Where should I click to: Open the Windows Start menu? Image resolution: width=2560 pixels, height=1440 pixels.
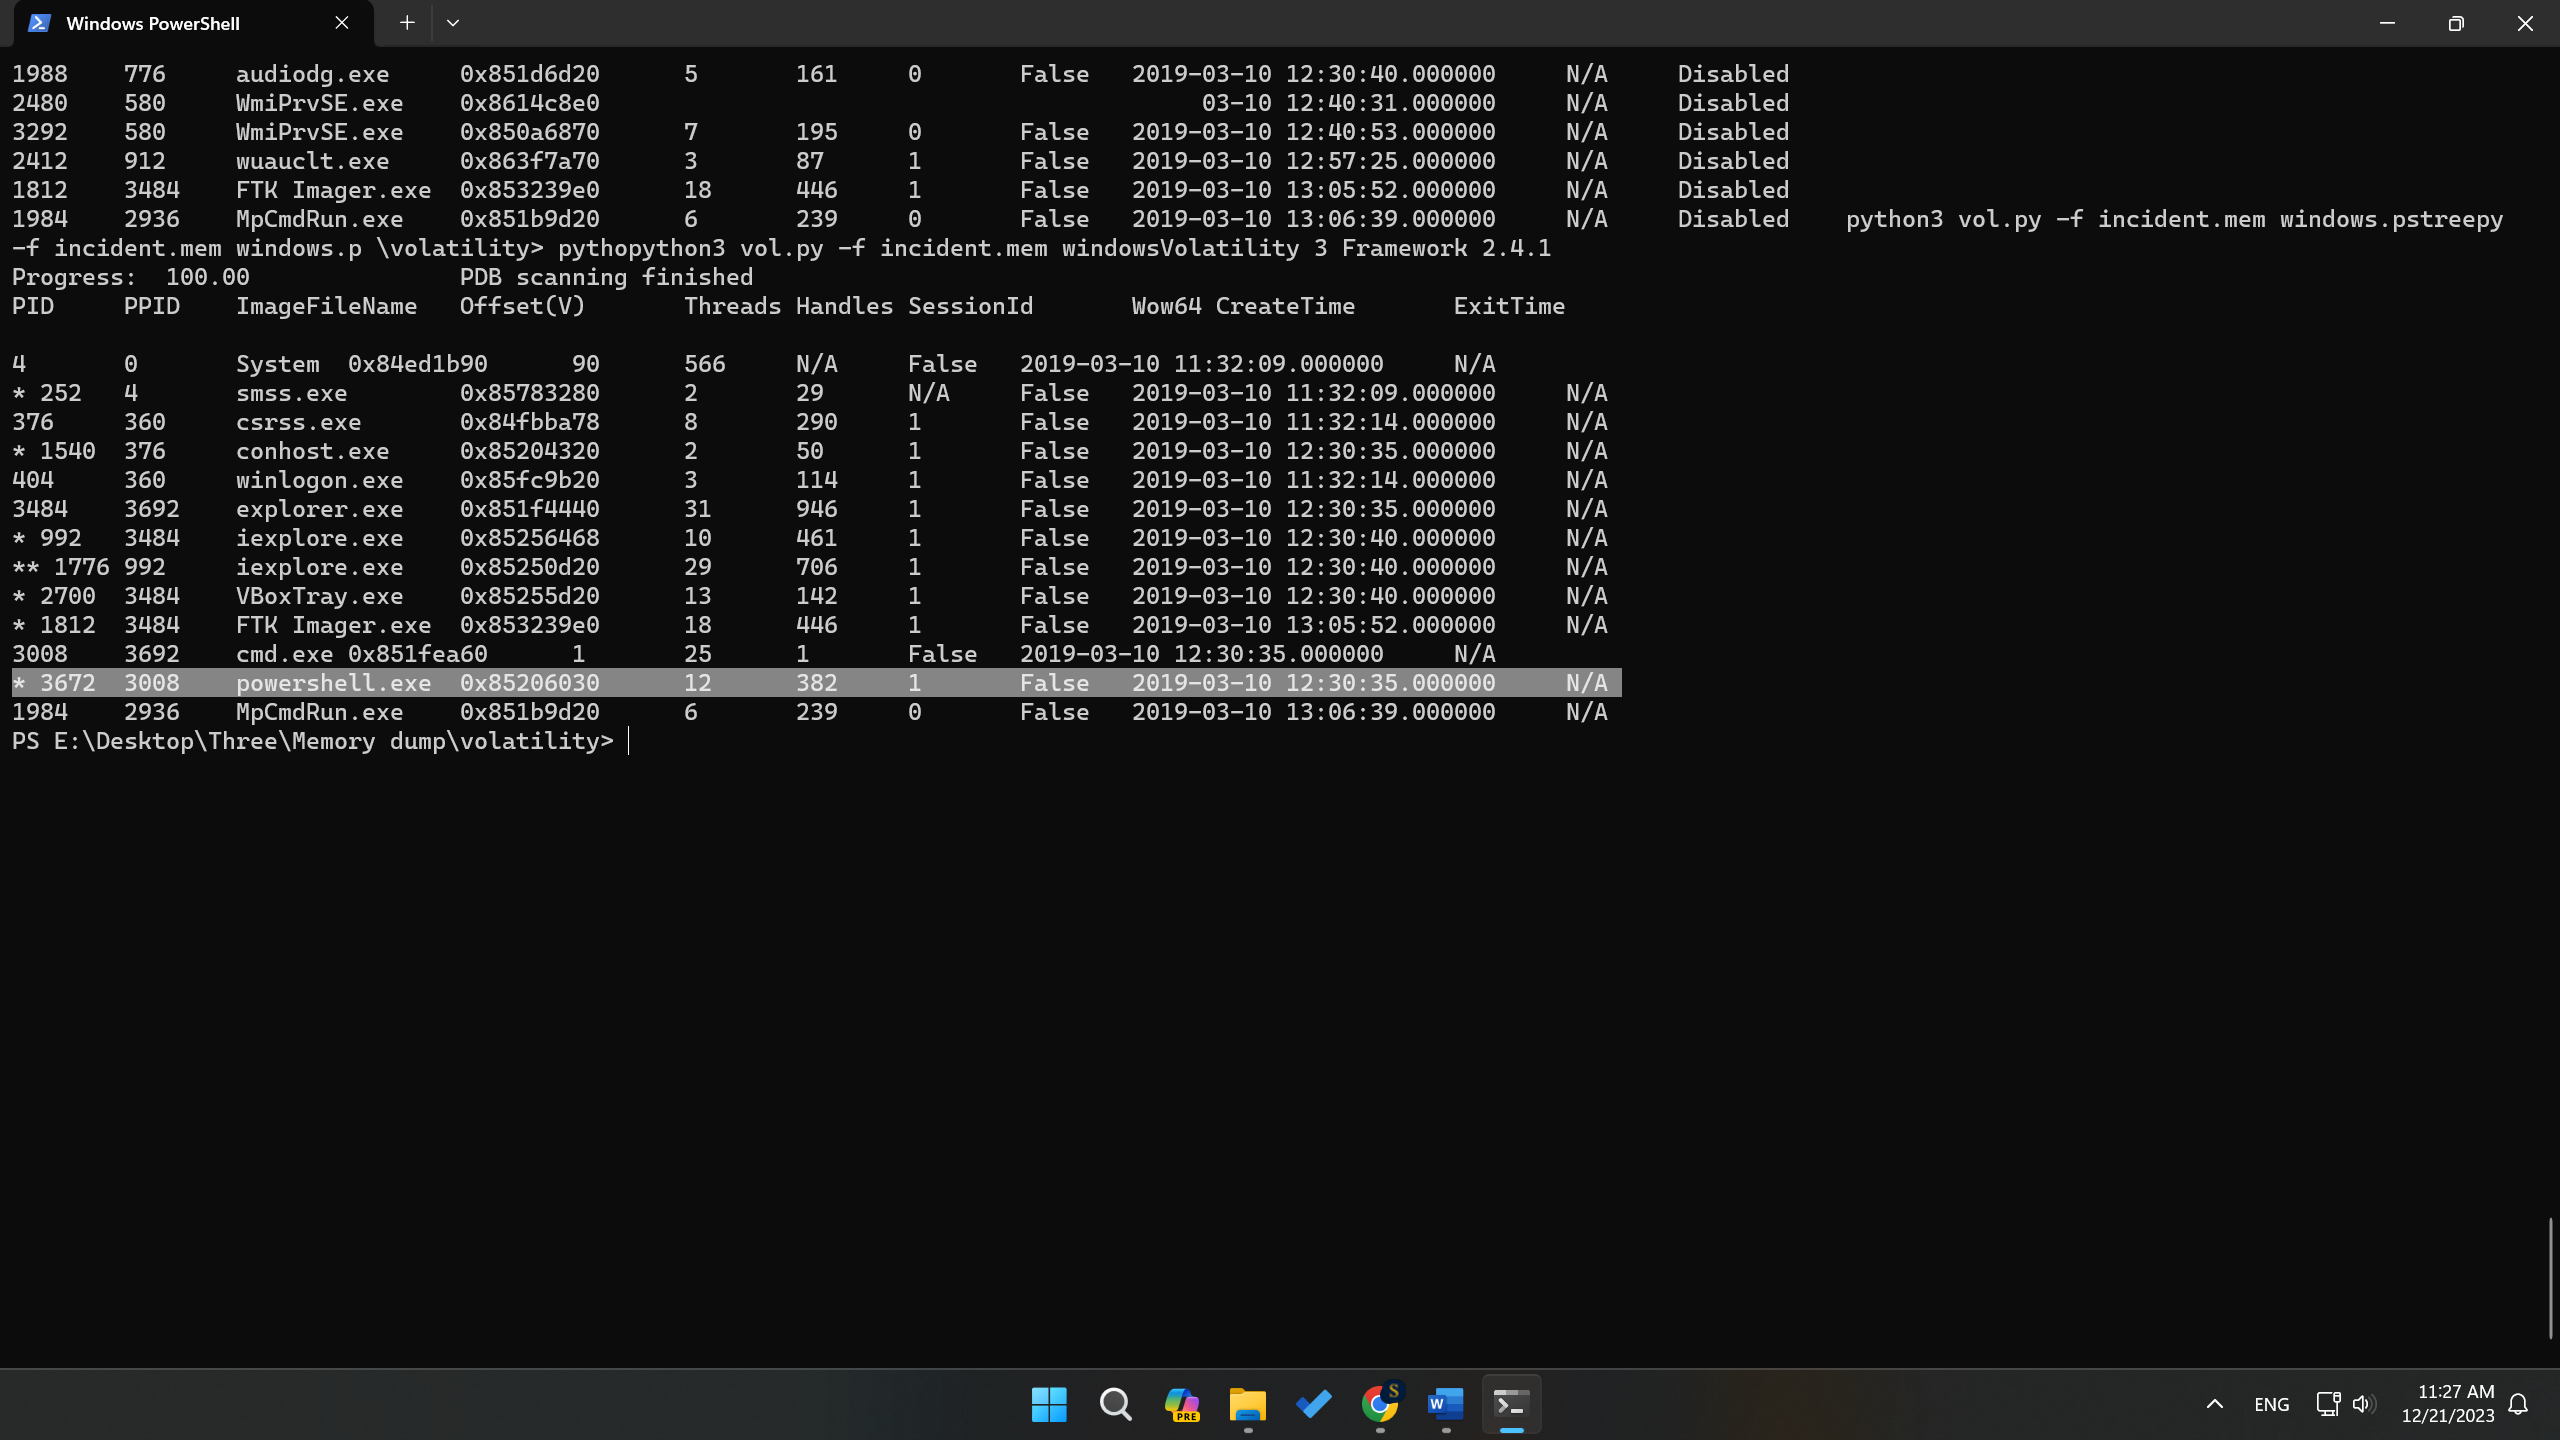pyautogui.click(x=1049, y=1405)
